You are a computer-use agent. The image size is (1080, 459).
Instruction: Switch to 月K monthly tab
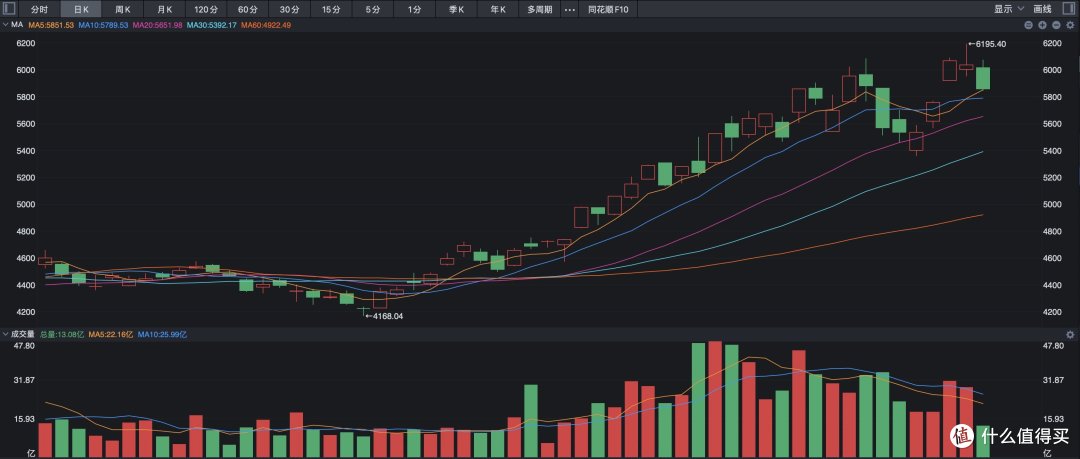(x=164, y=9)
